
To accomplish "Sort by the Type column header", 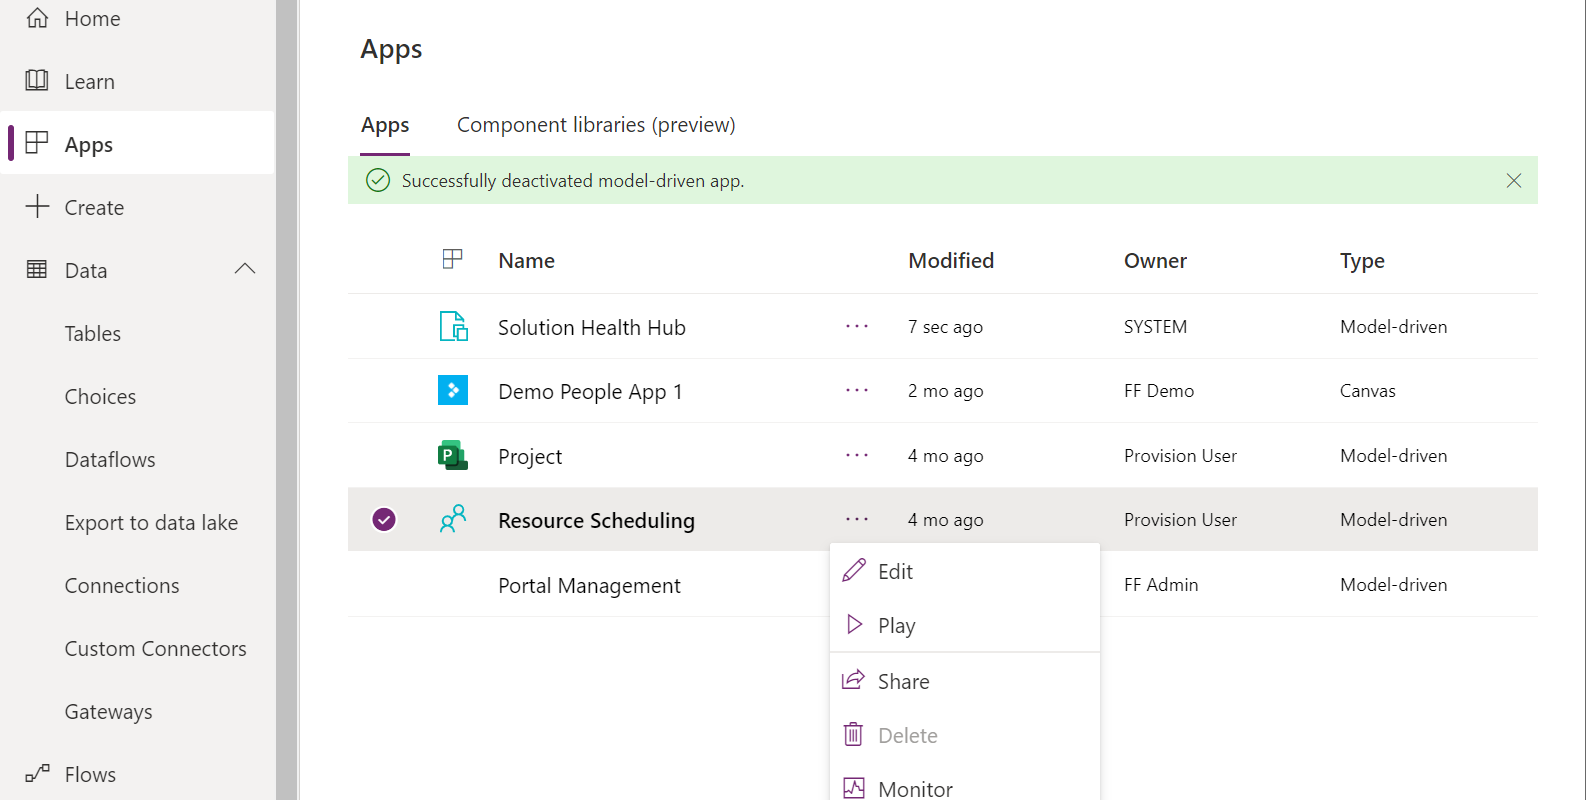I will pos(1362,261).
